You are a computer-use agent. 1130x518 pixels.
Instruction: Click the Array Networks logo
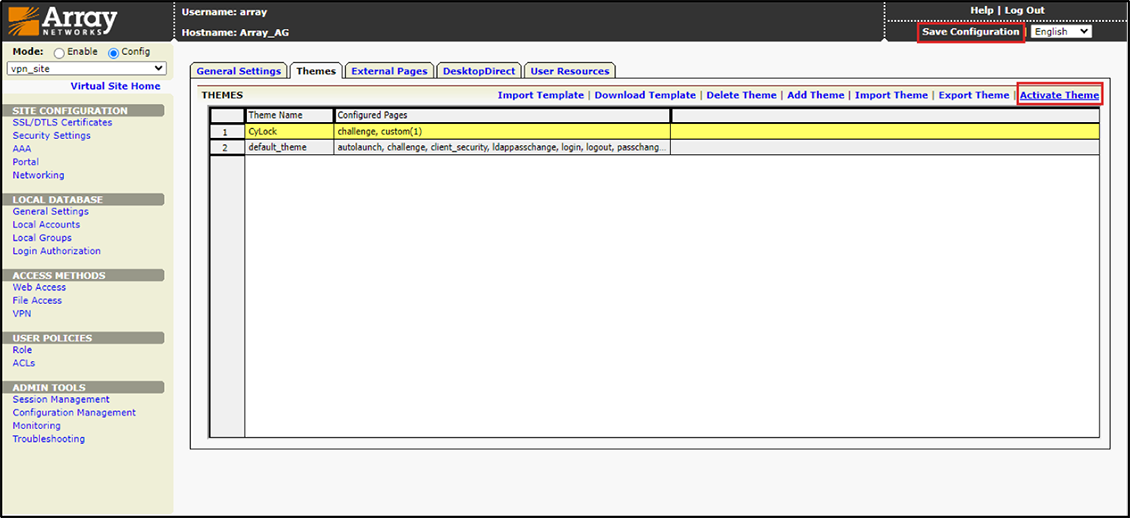pos(64,21)
